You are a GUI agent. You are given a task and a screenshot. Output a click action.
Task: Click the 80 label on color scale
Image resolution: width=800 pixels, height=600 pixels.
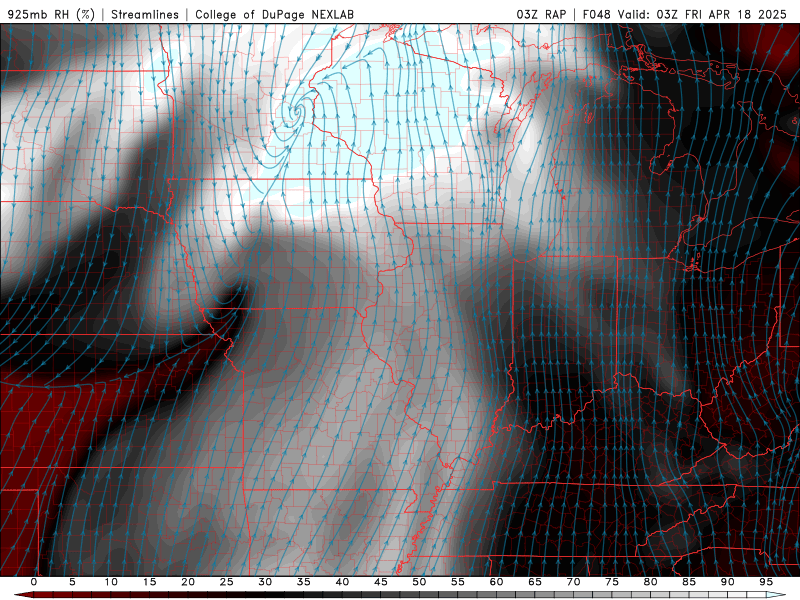(650, 582)
